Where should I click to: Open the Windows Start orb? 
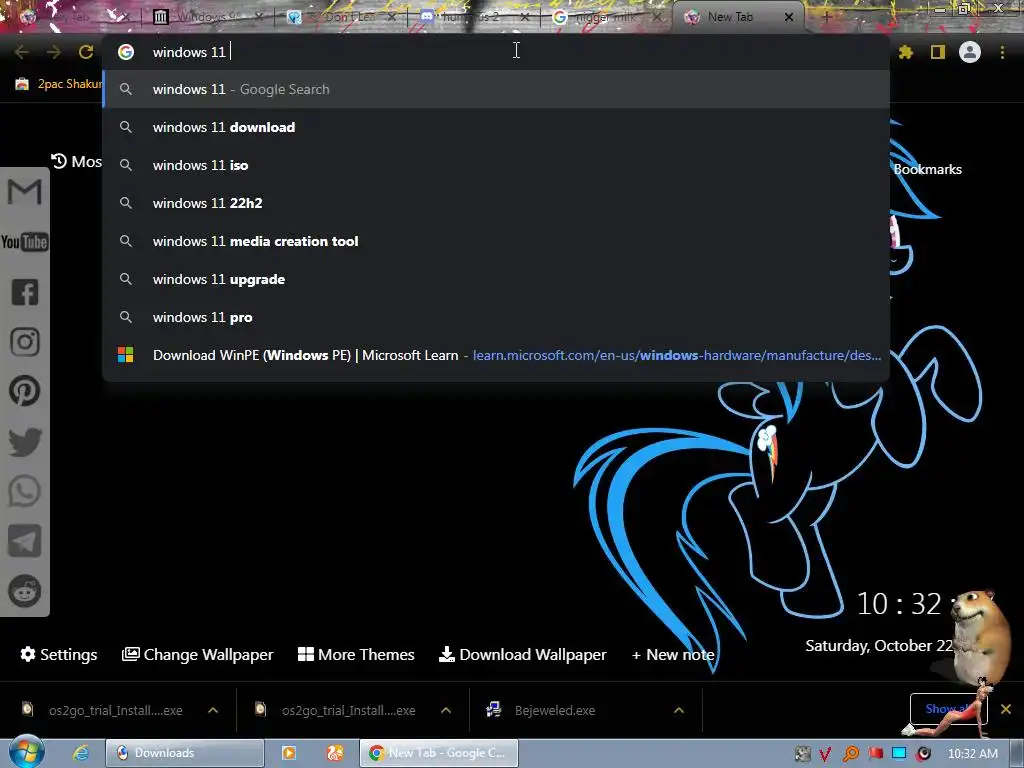pos(25,752)
